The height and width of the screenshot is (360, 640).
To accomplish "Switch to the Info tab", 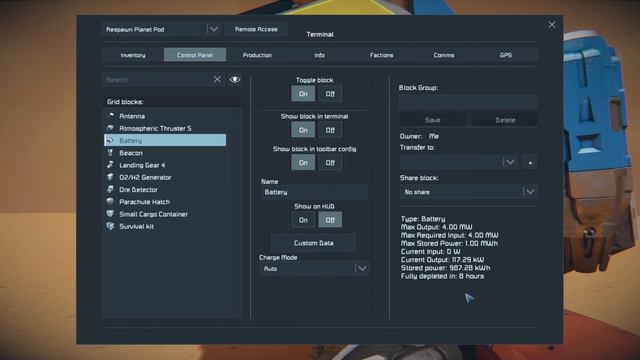I will (319, 55).
